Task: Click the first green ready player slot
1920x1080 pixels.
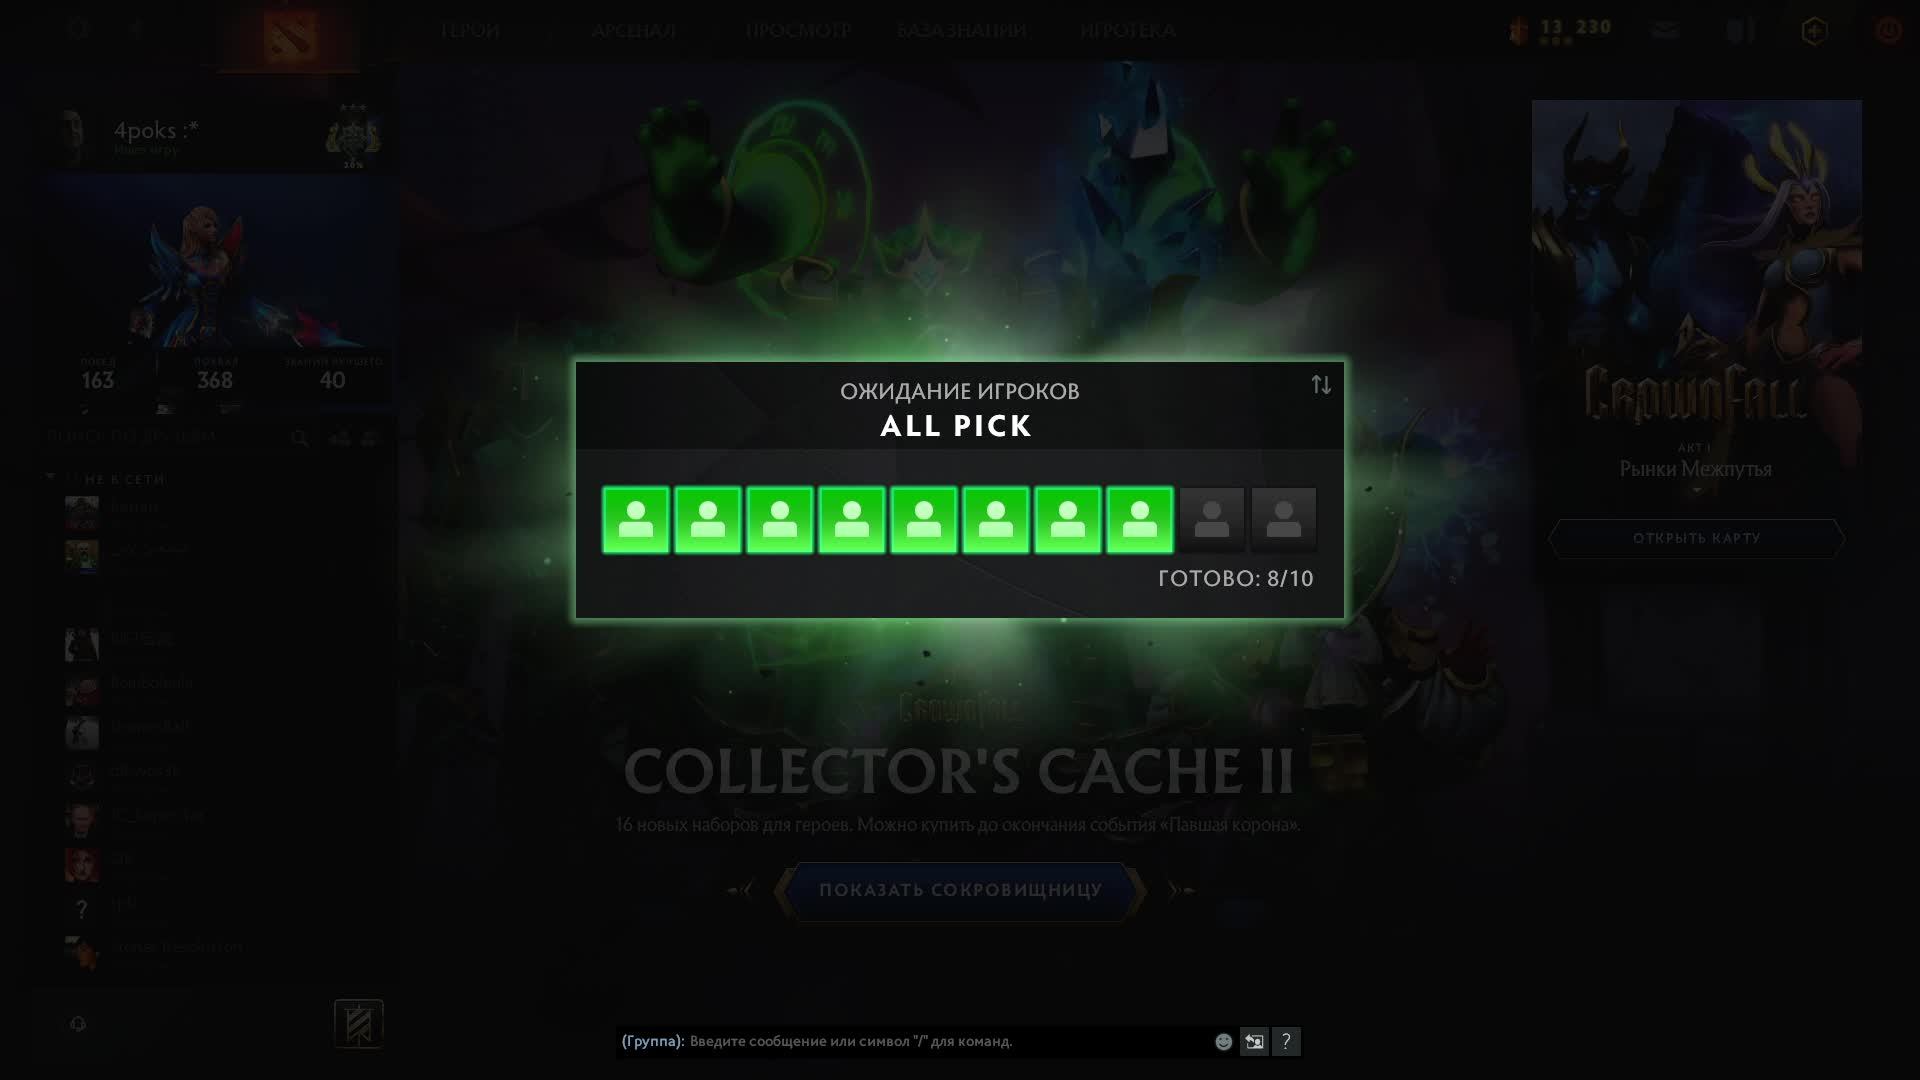Action: click(x=636, y=520)
